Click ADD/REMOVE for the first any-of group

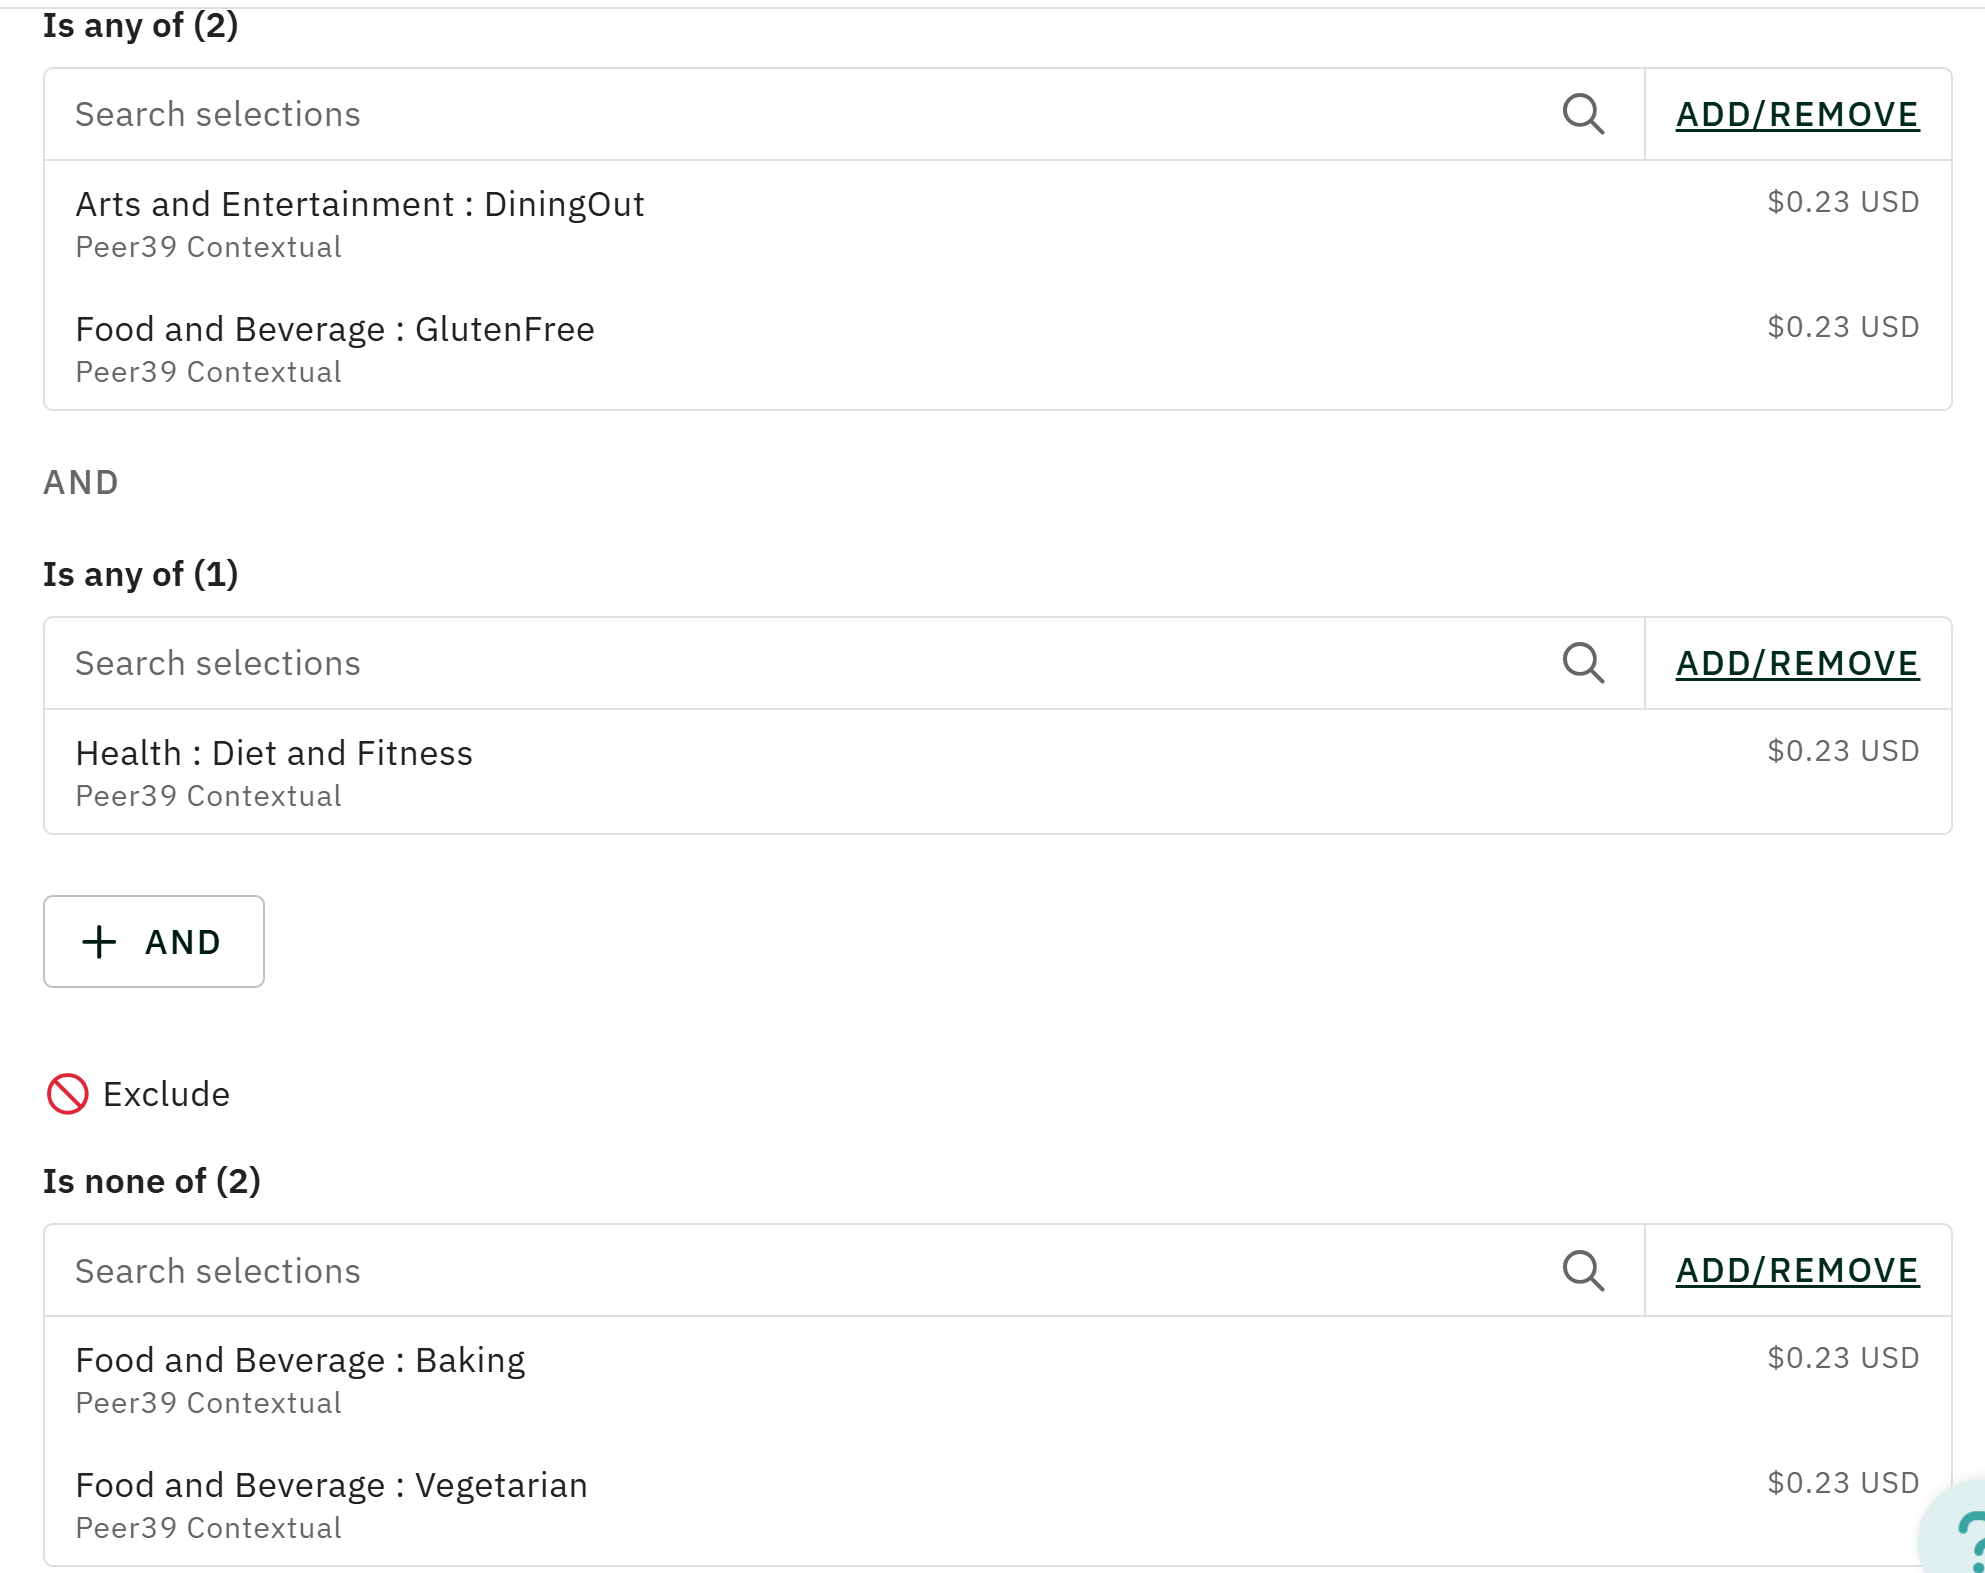[1797, 115]
